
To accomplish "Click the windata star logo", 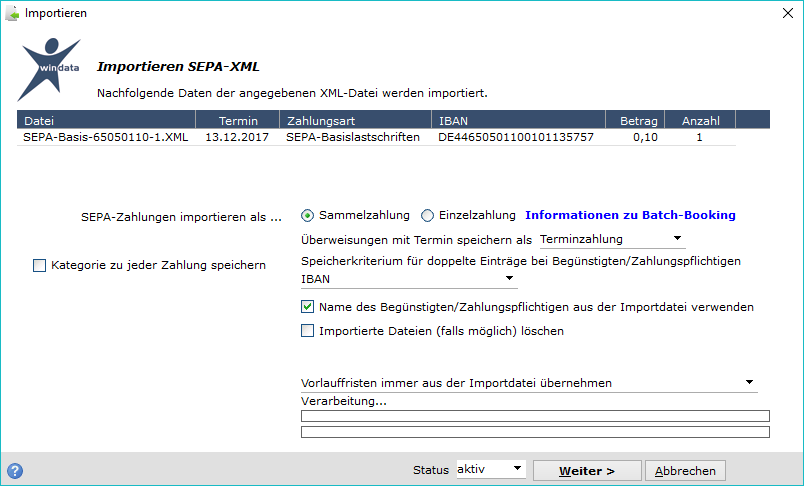I will click(49, 69).
